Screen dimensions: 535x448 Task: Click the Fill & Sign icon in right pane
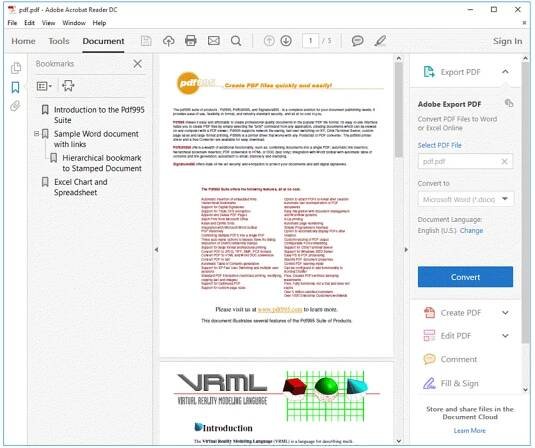tap(429, 383)
